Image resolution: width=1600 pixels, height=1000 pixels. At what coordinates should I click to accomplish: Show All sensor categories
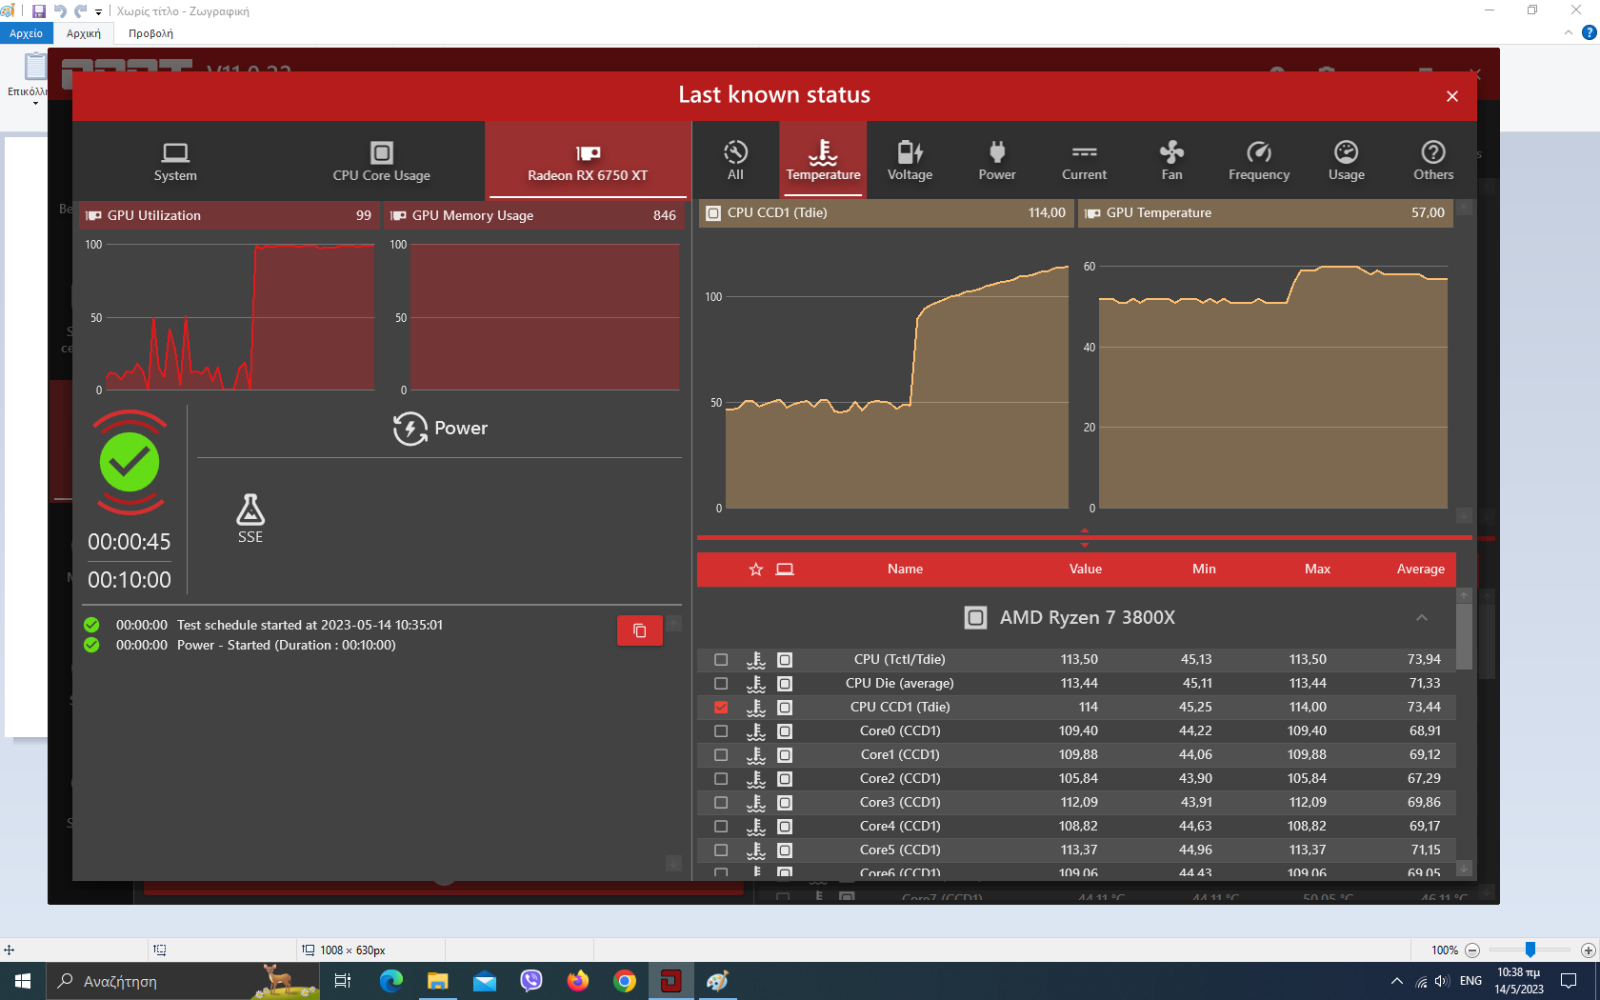(x=735, y=161)
